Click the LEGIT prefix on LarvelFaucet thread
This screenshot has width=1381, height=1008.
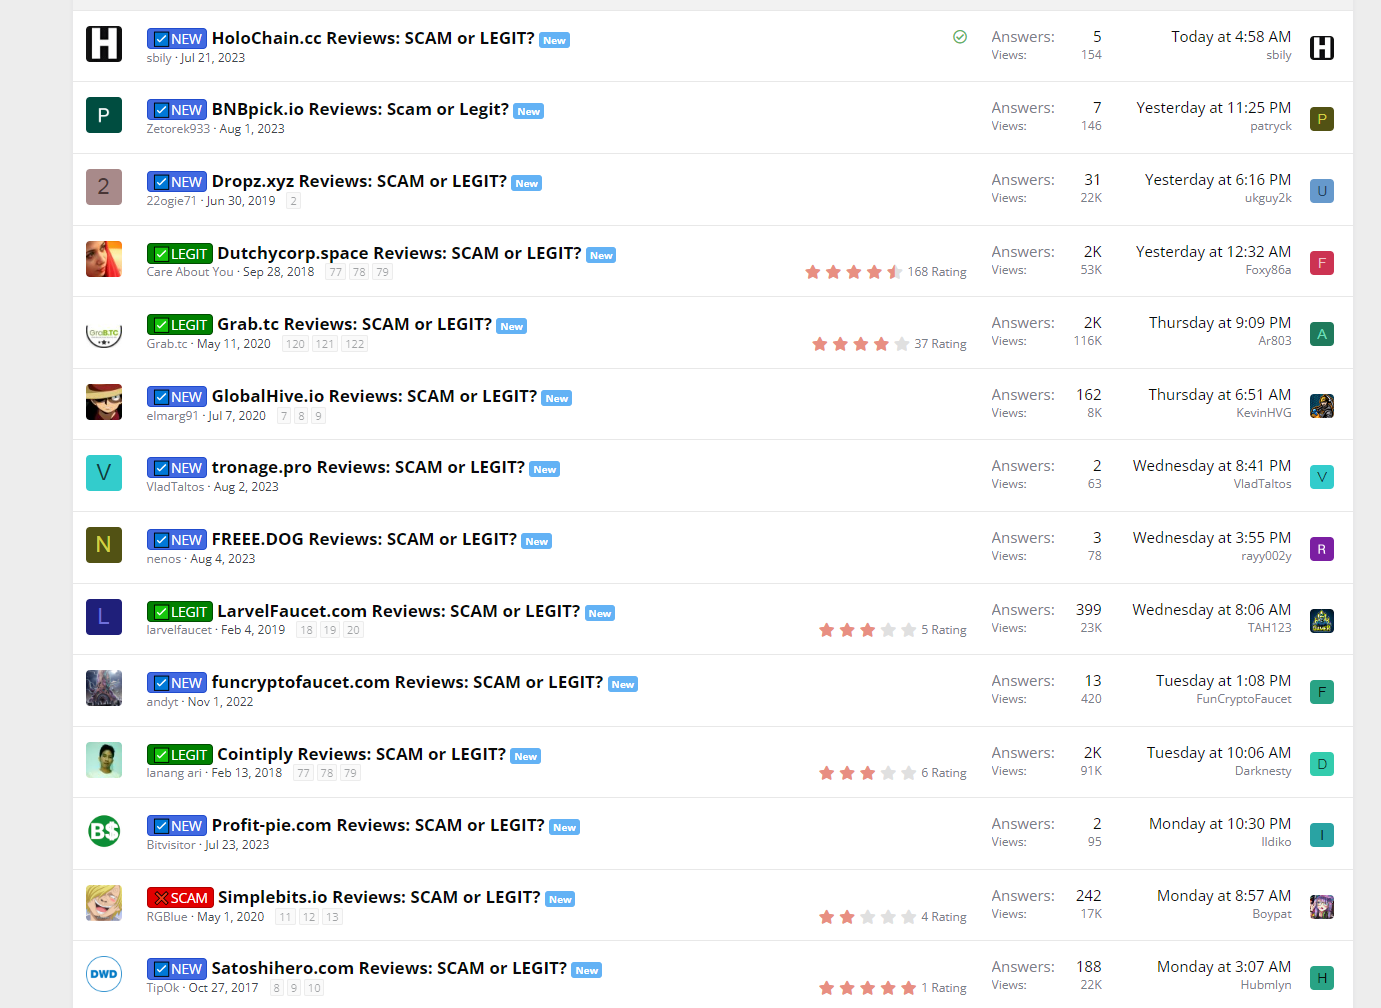click(180, 612)
